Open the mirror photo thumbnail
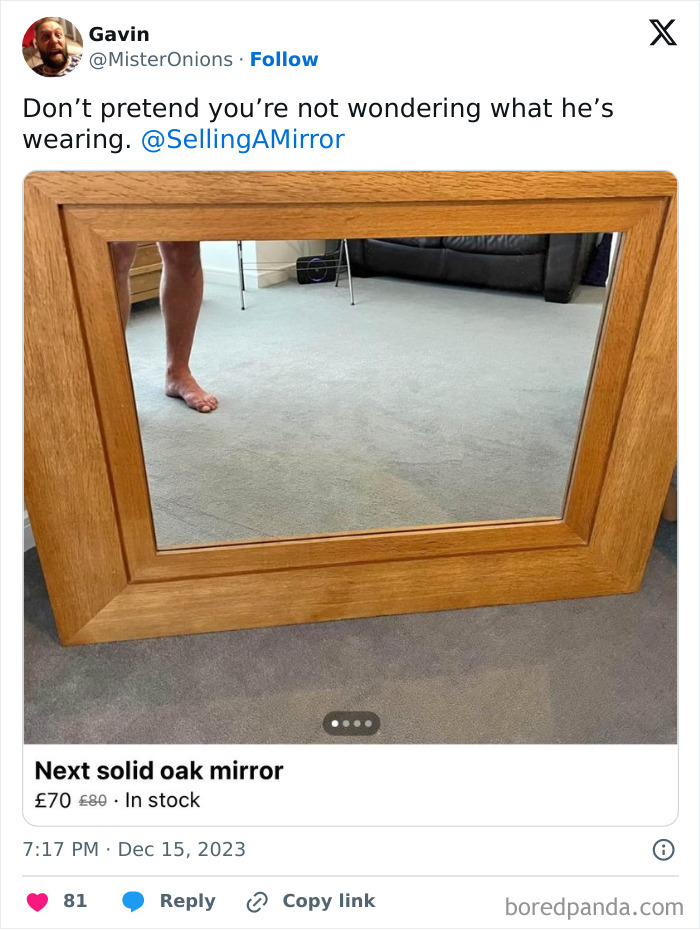 (x=350, y=450)
